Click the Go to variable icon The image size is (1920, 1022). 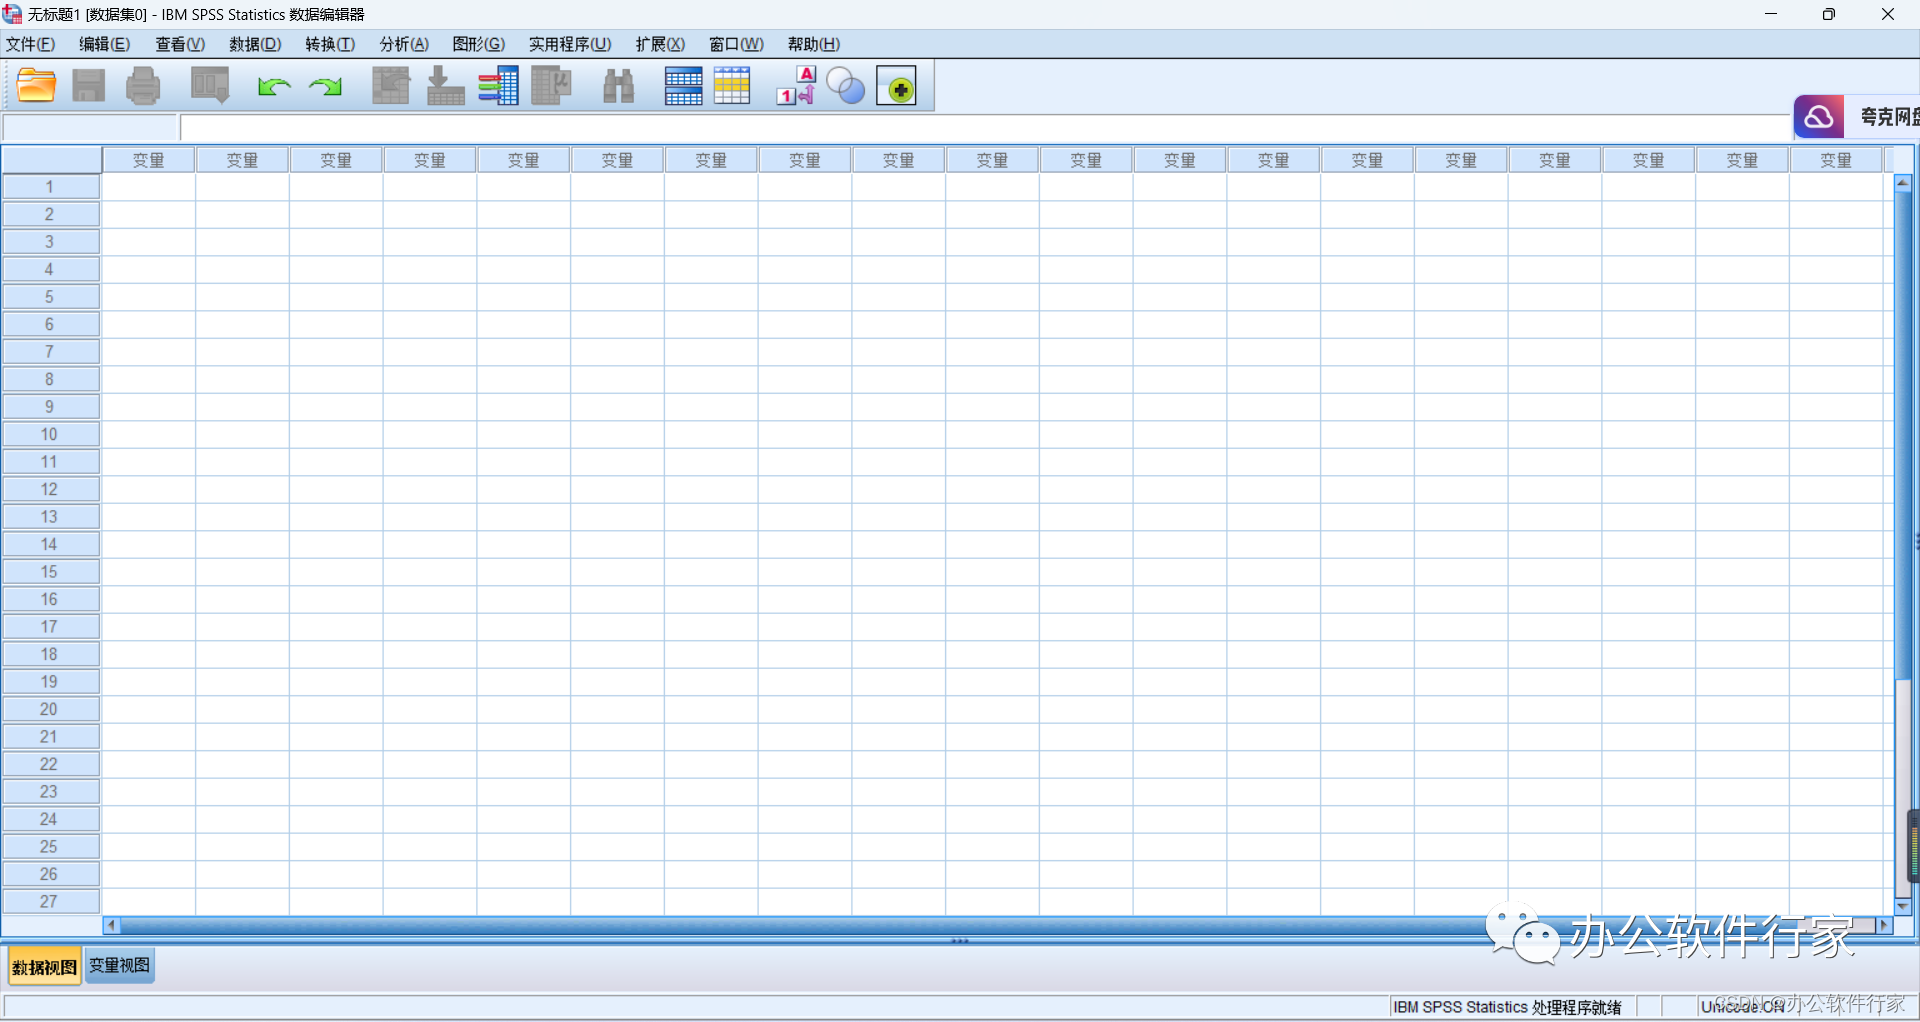point(445,86)
